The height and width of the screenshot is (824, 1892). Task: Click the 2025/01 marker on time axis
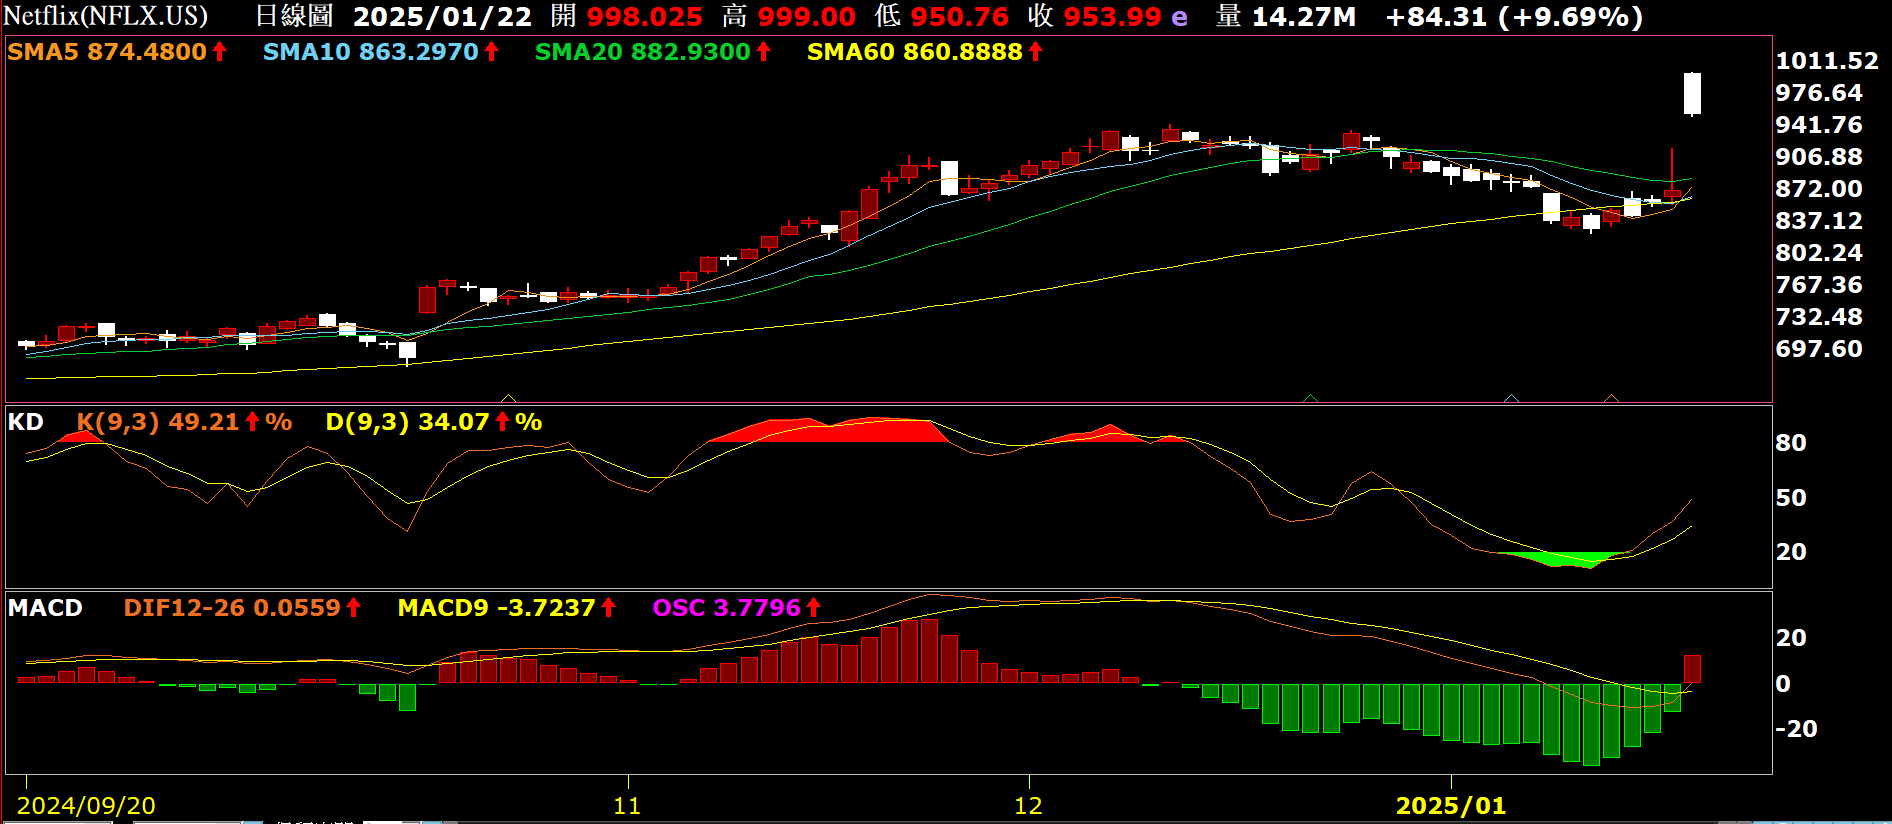(x=1450, y=805)
